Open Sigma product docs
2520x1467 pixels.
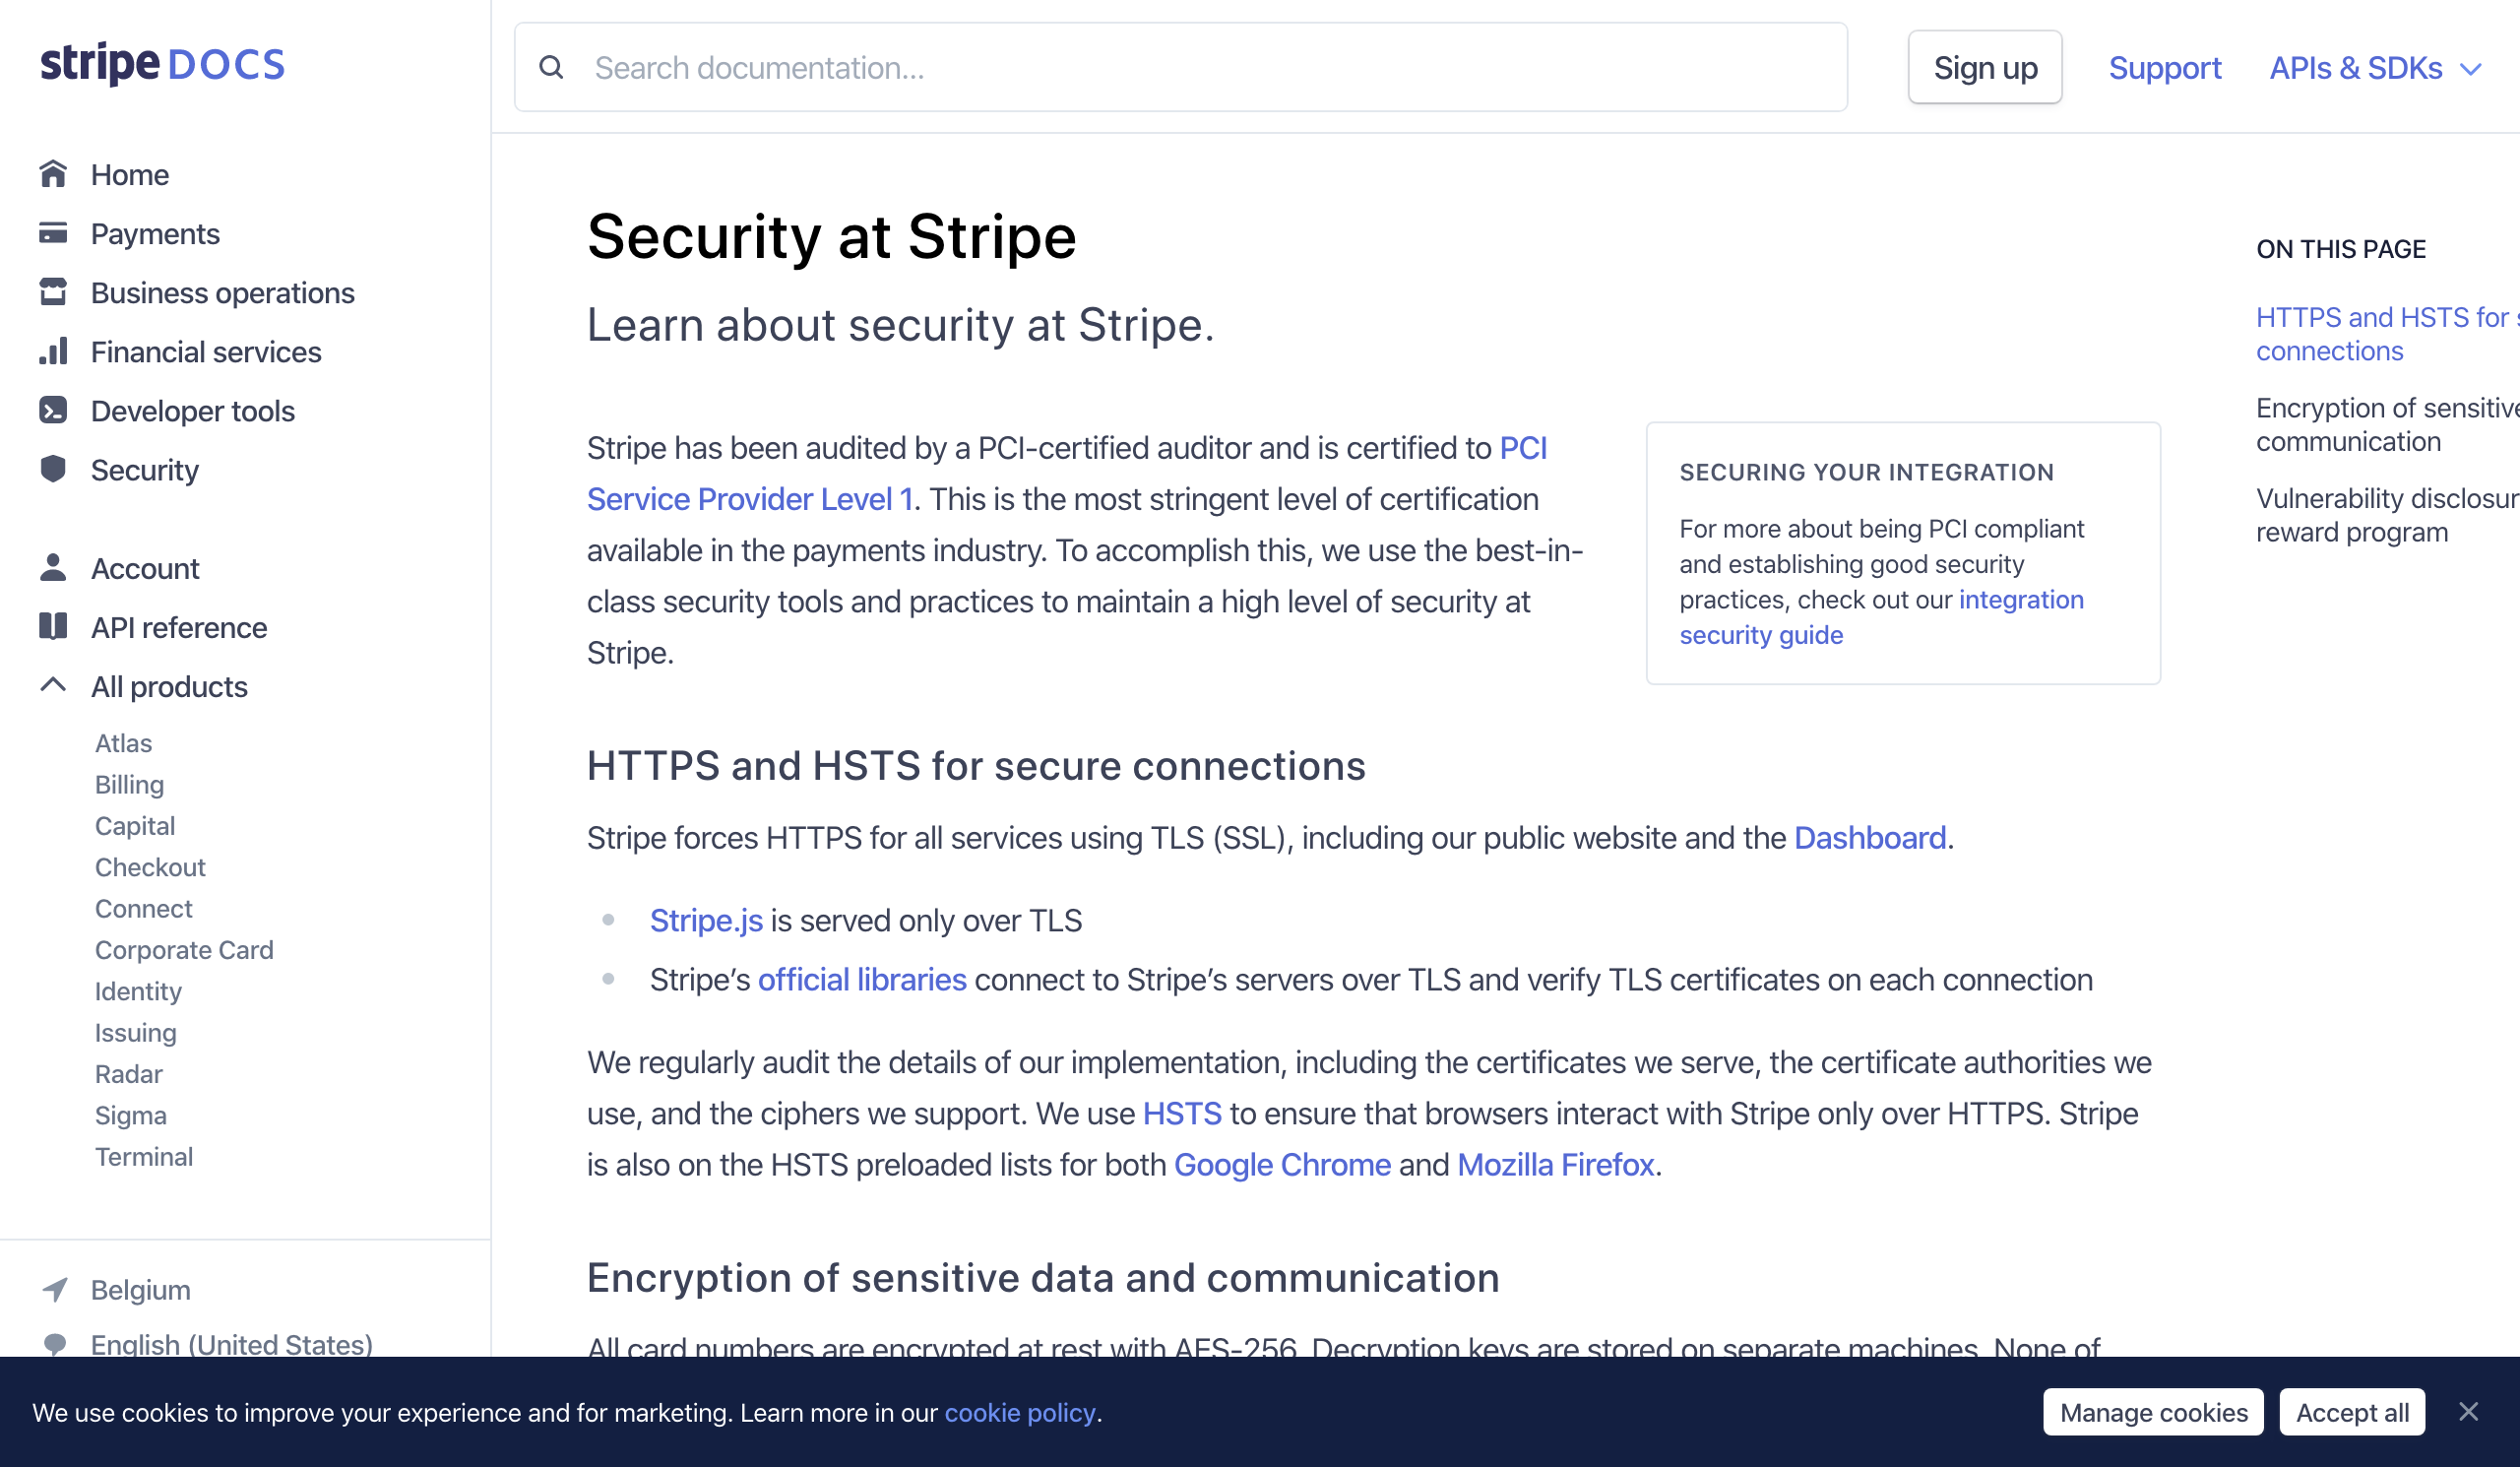tap(131, 1115)
